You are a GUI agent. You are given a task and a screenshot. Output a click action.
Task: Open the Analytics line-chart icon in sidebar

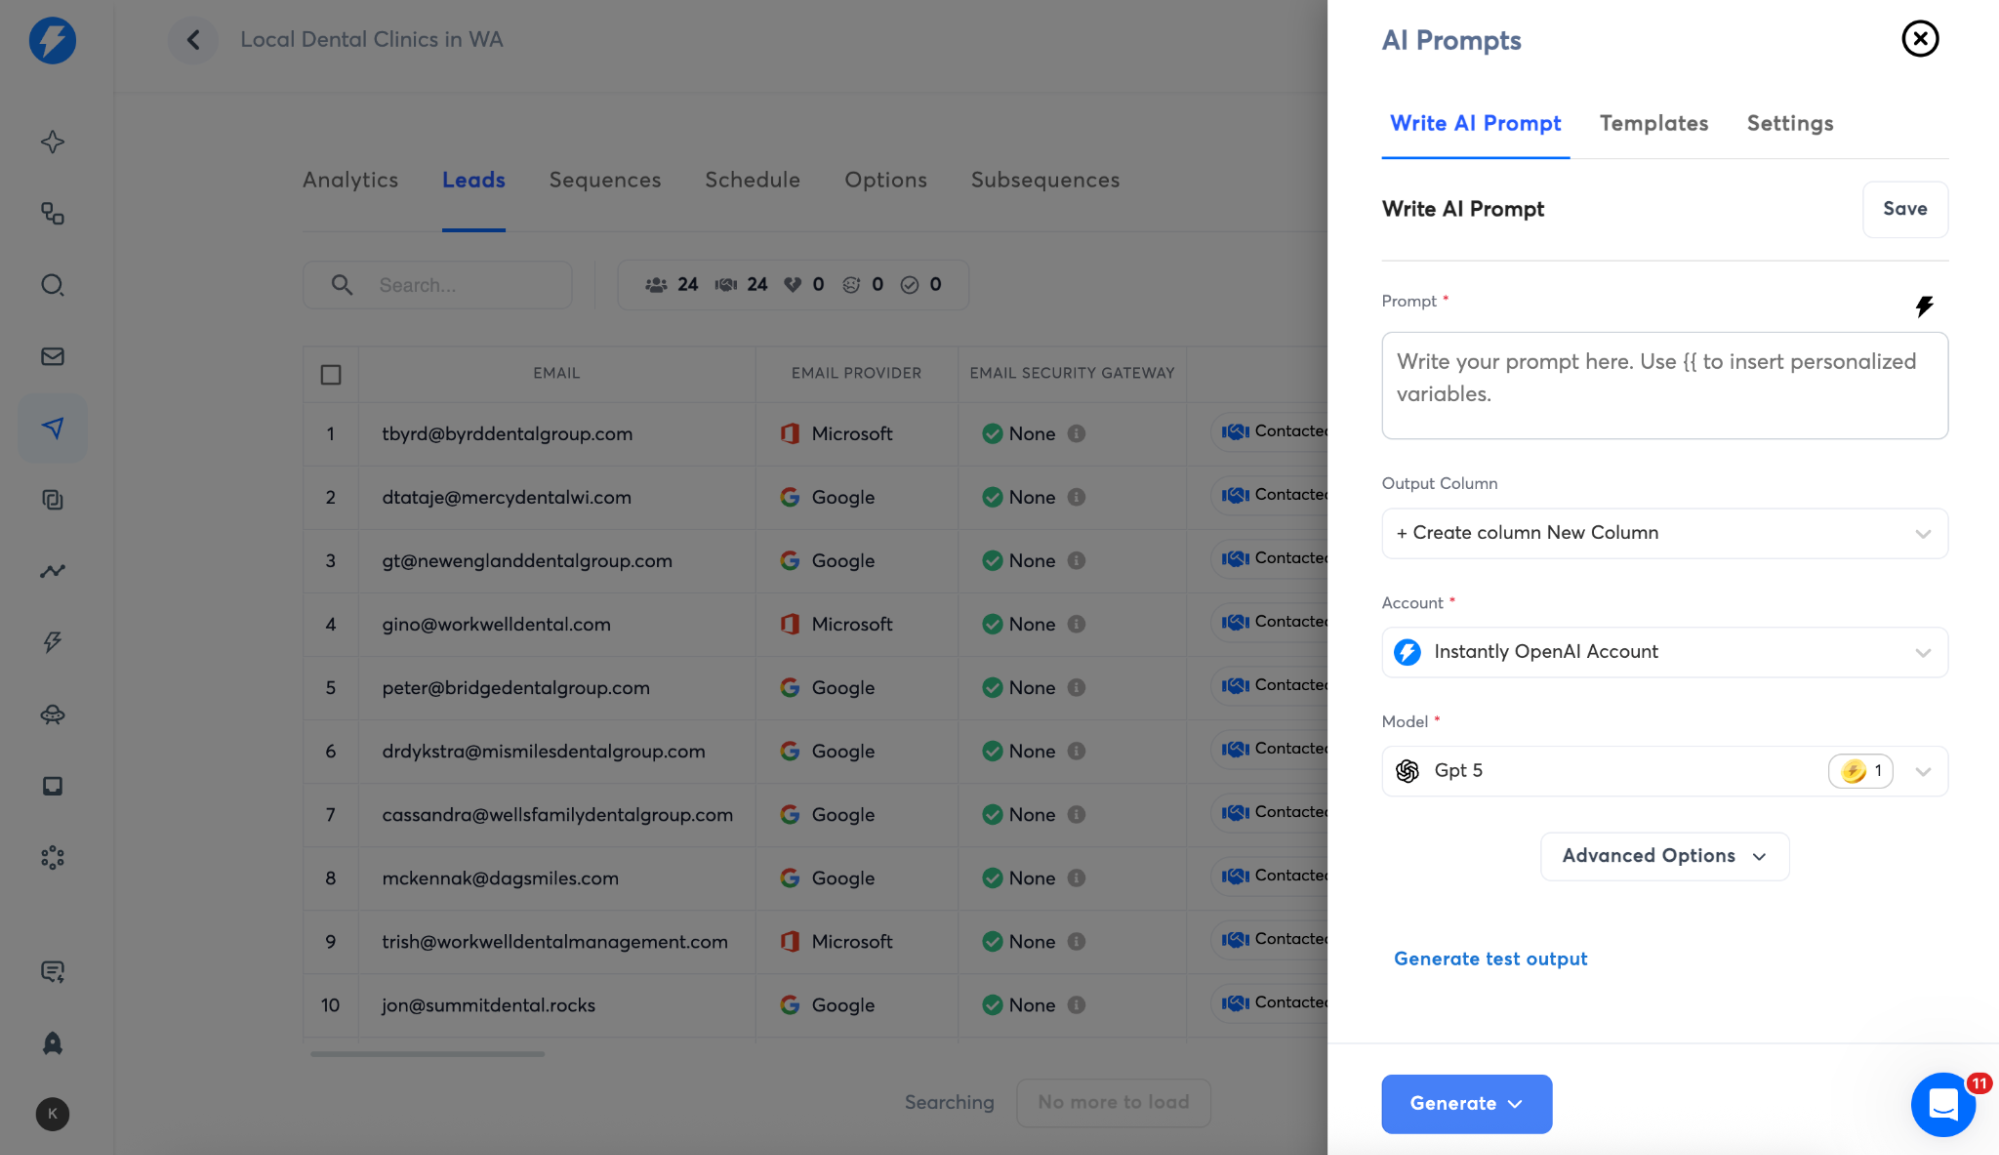52,571
